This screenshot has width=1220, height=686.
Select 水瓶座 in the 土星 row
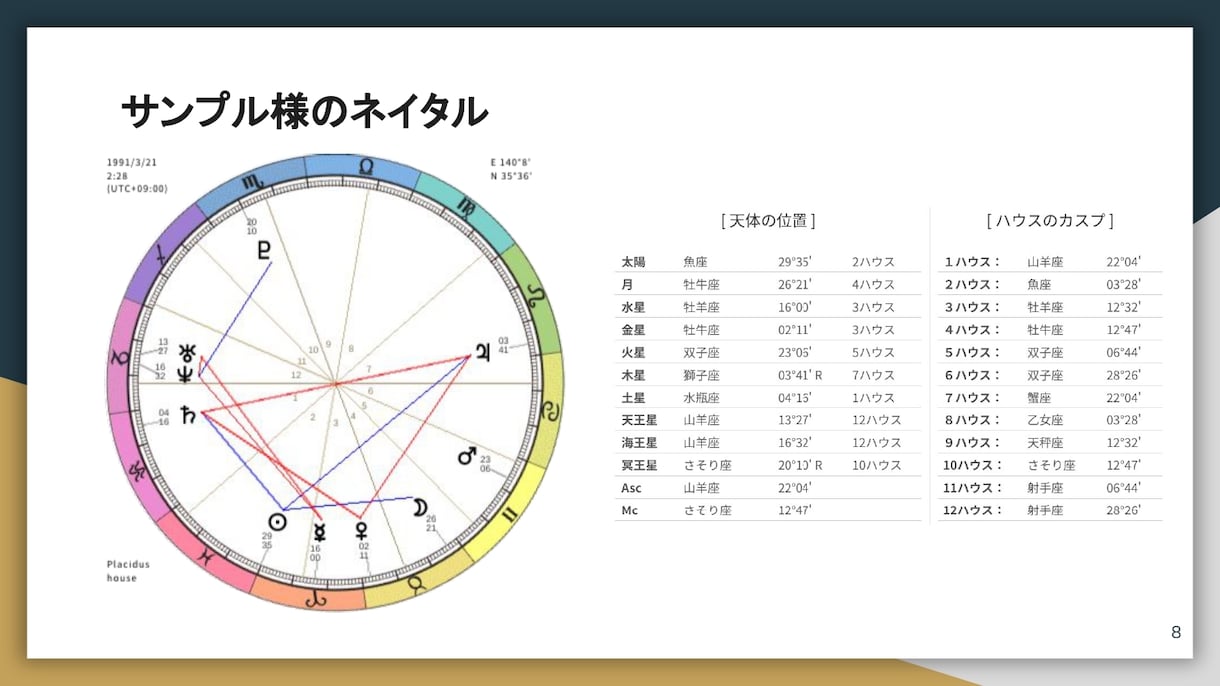[701, 398]
